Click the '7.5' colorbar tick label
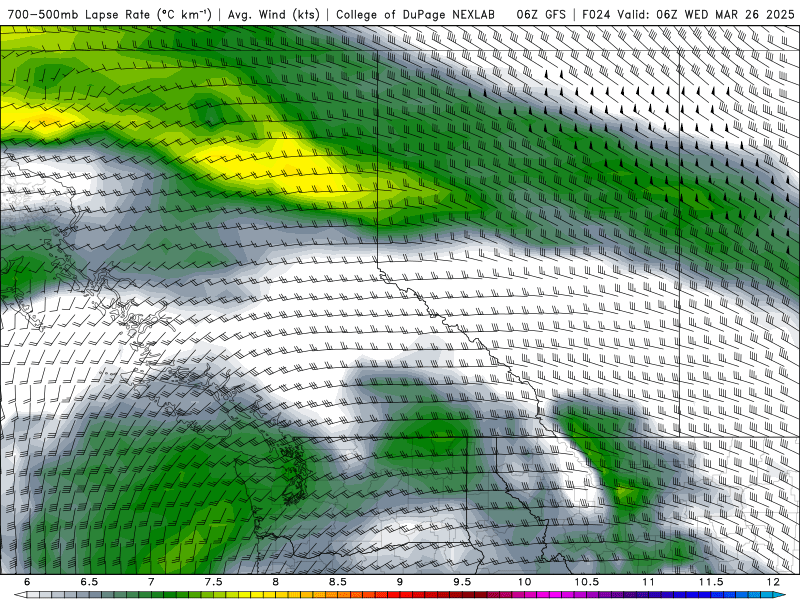 click(x=213, y=582)
